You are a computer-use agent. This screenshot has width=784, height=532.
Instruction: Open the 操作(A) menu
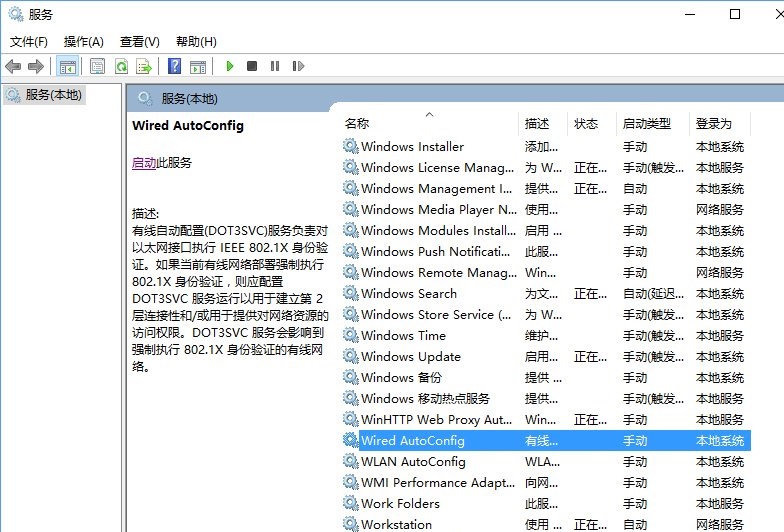pos(83,41)
